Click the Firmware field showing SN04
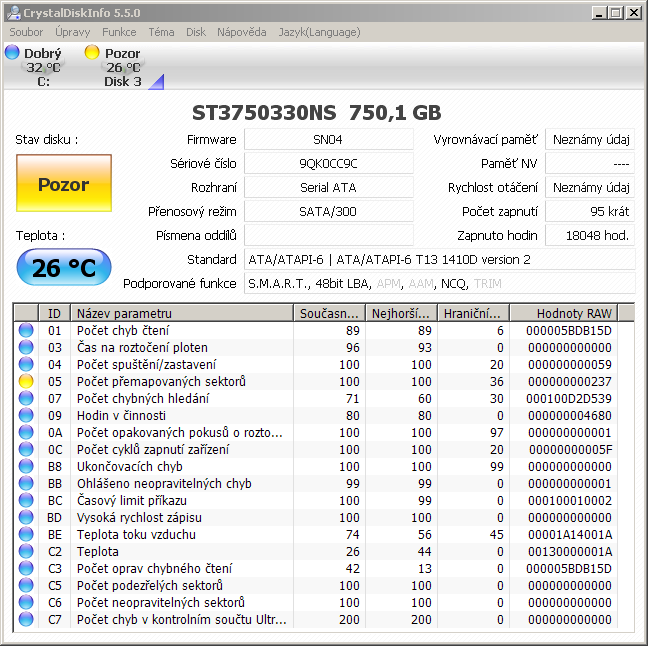This screenshot has height=646, width=648. click(x=329, y=139)
